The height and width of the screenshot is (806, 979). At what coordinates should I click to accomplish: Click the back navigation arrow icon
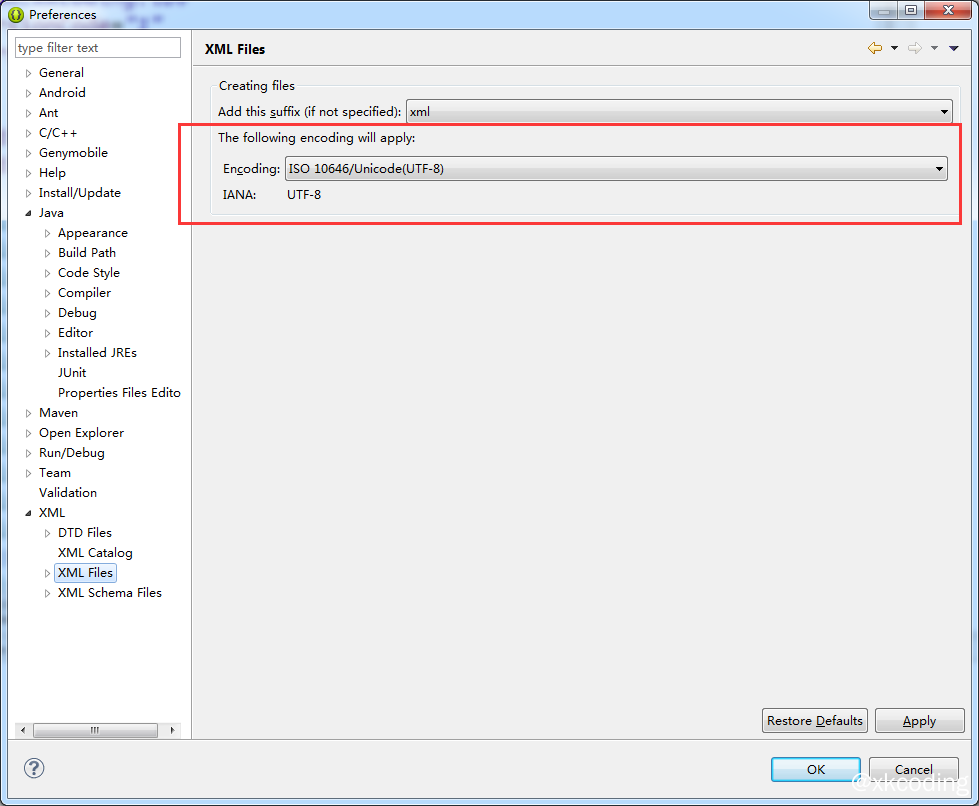click(875, 48)
